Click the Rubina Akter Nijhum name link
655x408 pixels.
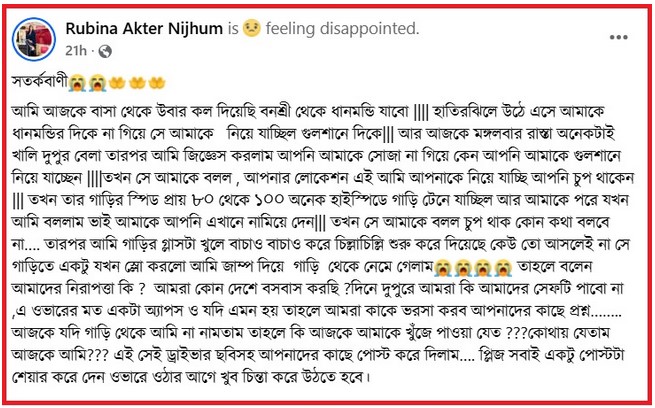[144, 28]
